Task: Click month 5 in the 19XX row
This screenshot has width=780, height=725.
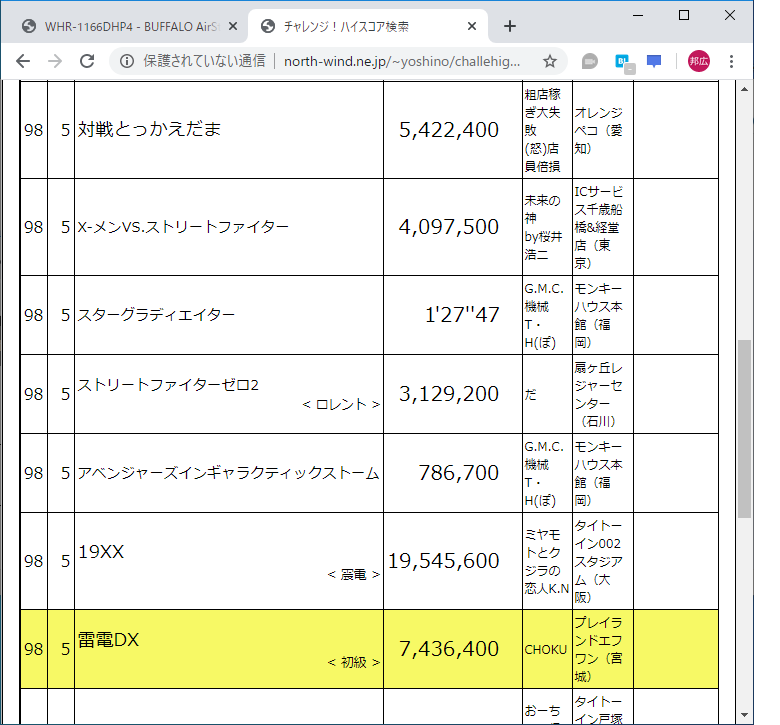Action: pyautogui.click(x=65, y=561)
